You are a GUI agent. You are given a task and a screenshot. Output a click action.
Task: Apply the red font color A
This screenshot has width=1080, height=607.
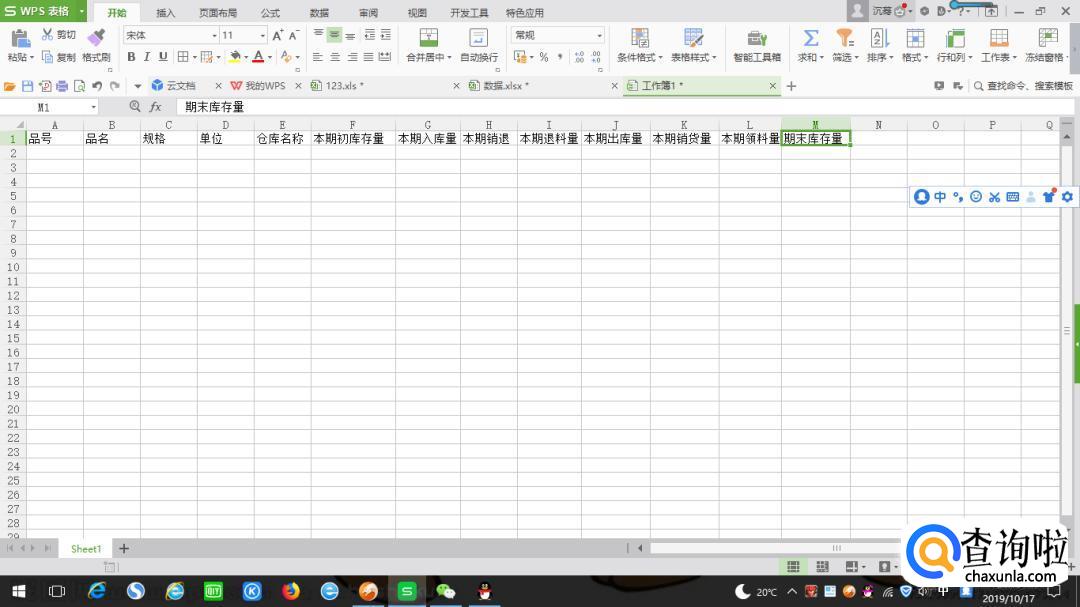pyautogui.click(x=258, y=57)
